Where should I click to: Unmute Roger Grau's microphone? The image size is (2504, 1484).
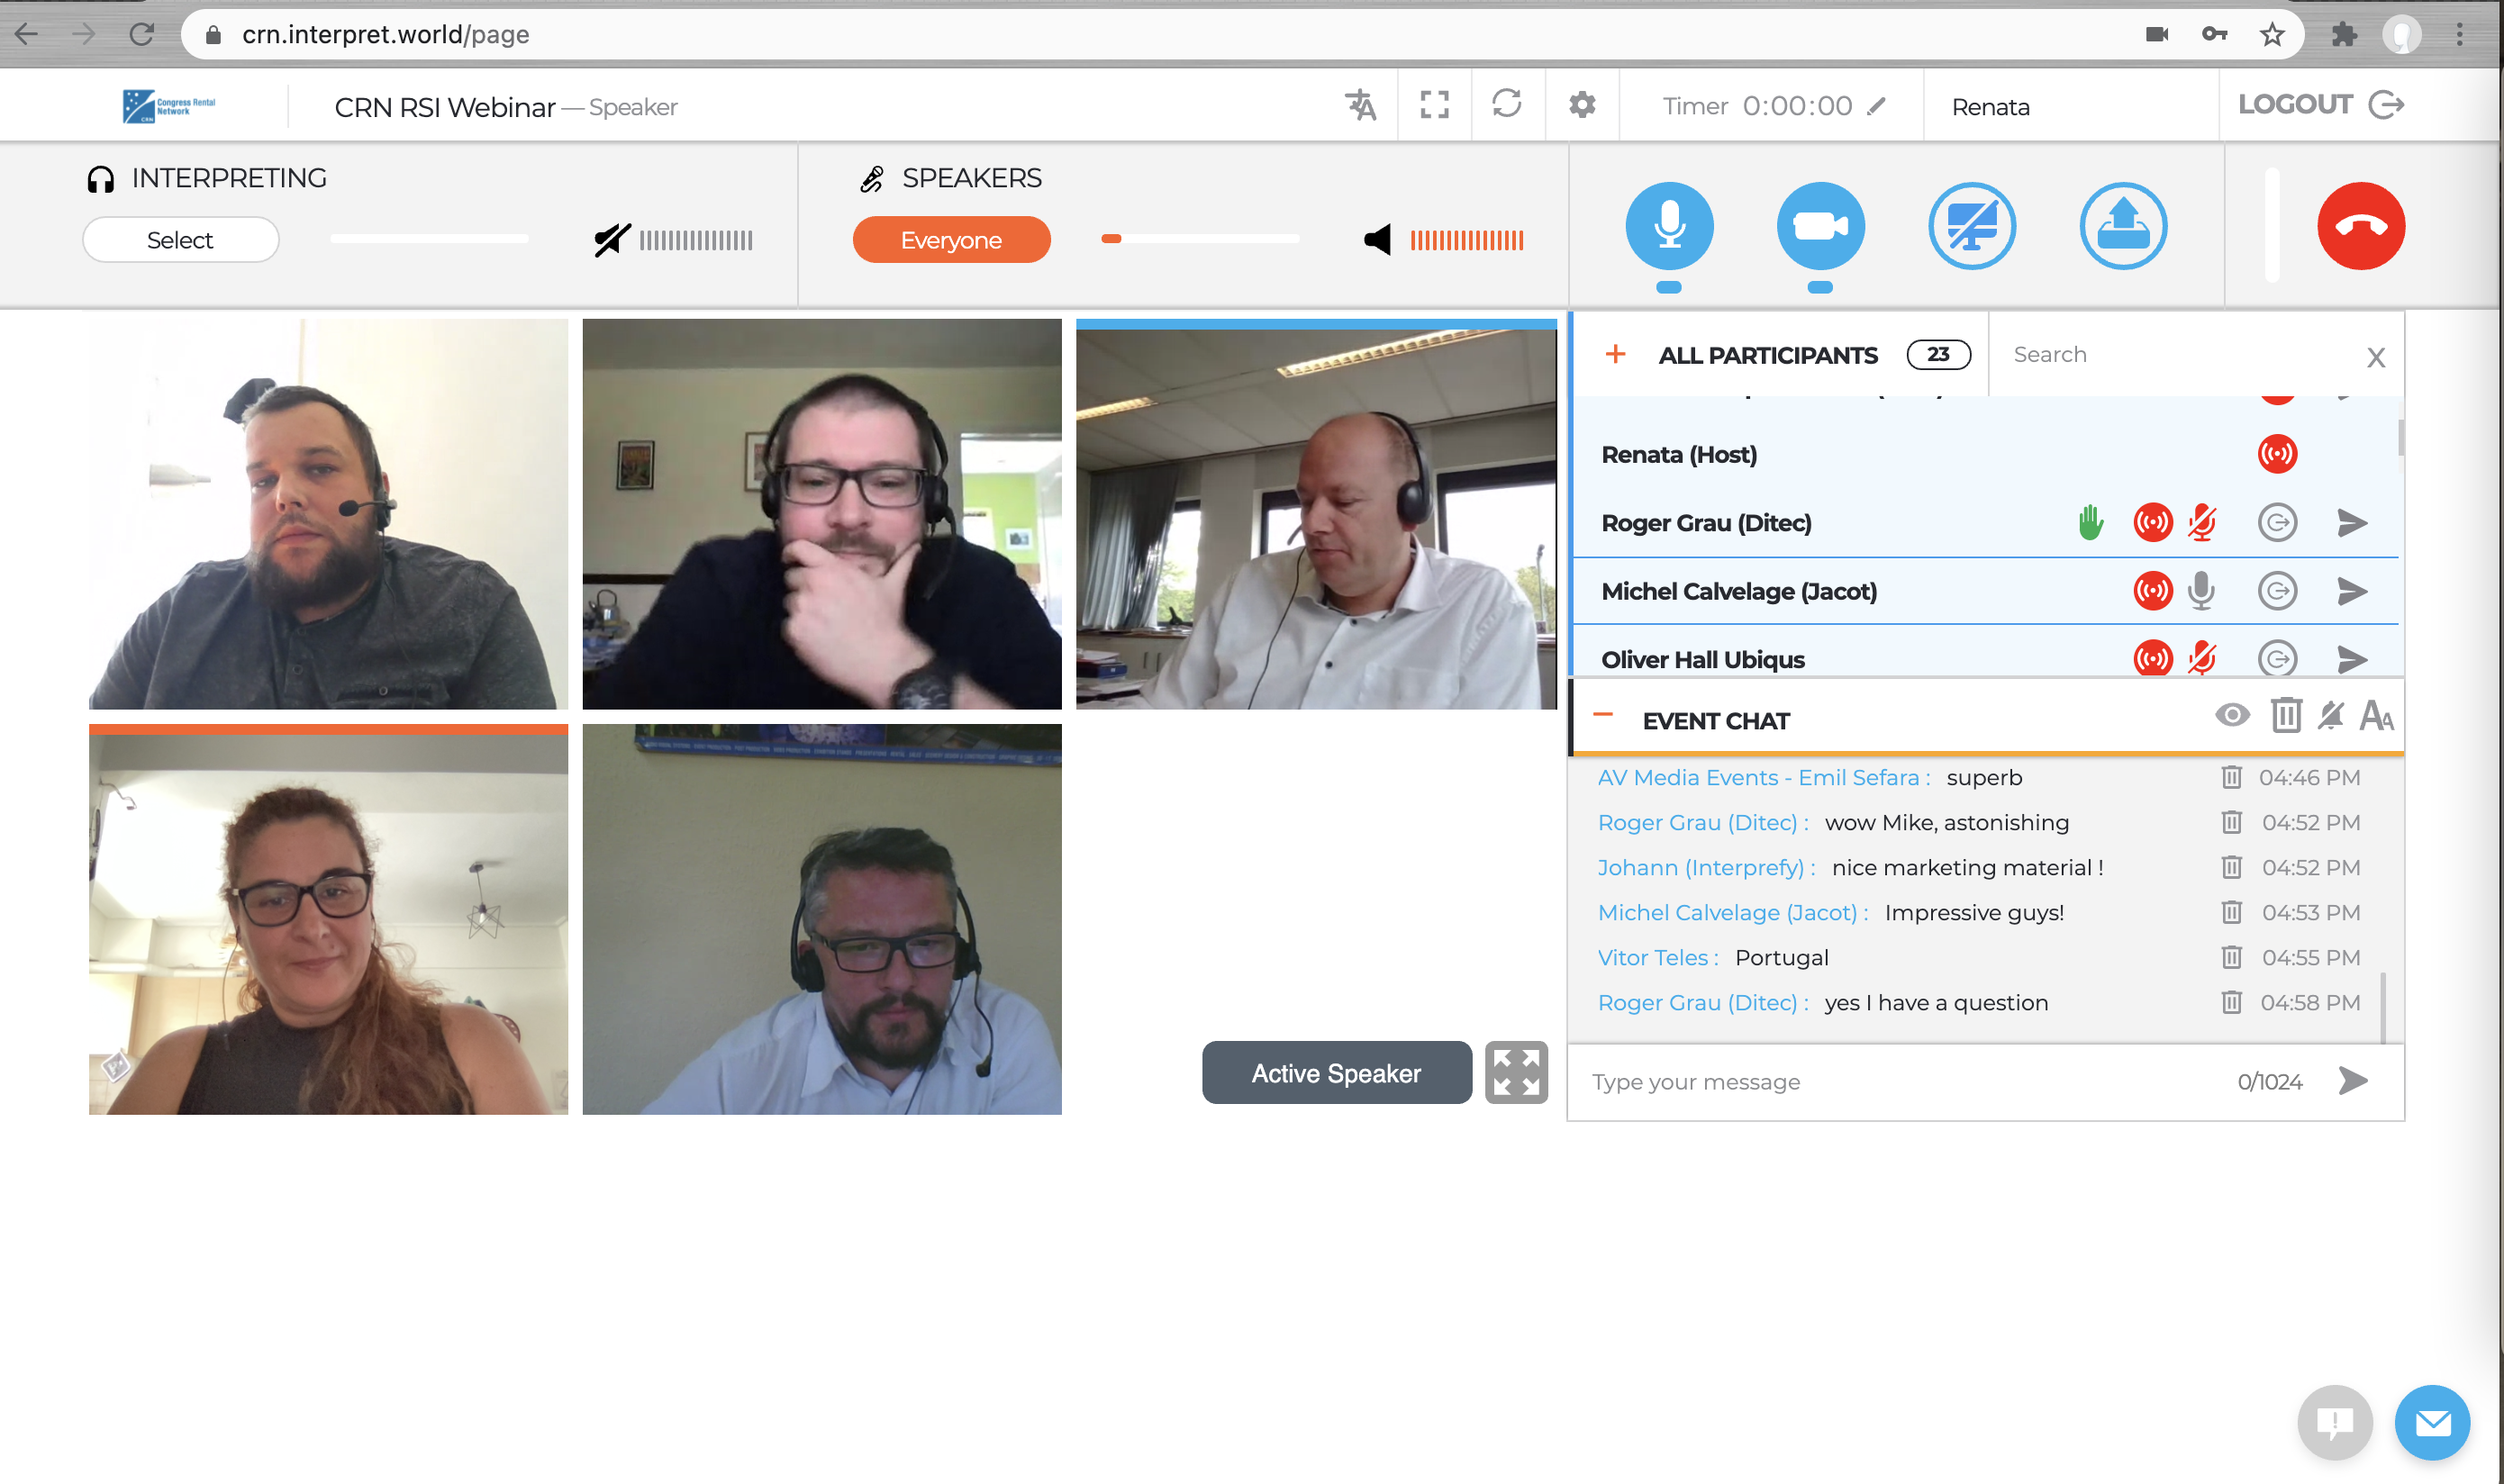pos(2202,522)
